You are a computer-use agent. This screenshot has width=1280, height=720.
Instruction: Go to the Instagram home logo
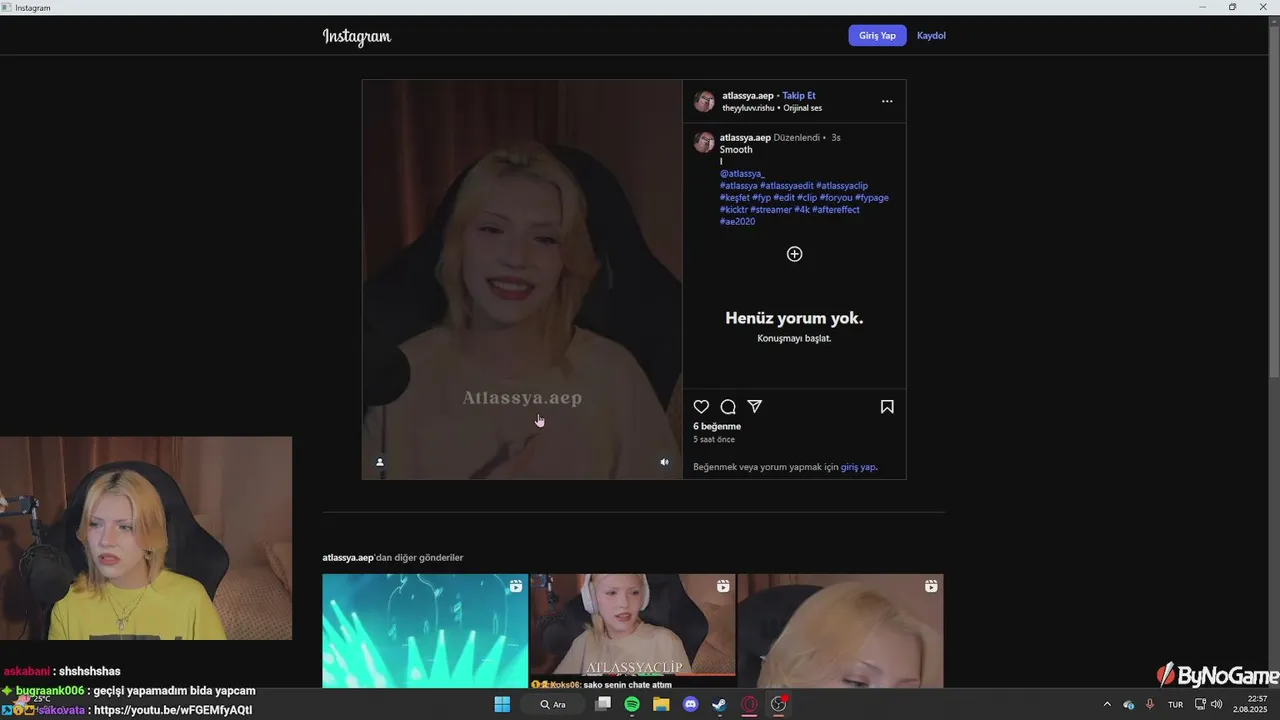[357, 37]
